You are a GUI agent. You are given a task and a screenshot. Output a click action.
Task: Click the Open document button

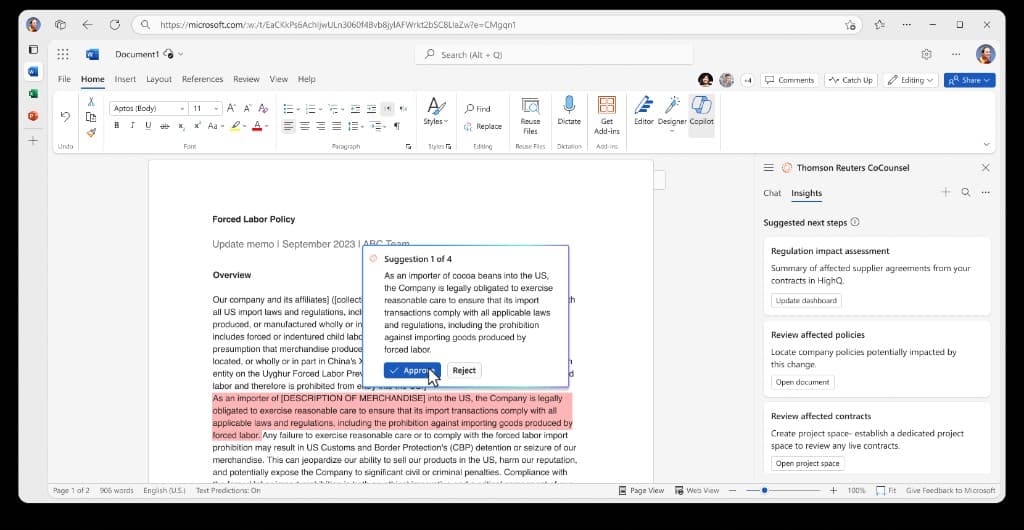pyautogui.click(x=802, y=382)
